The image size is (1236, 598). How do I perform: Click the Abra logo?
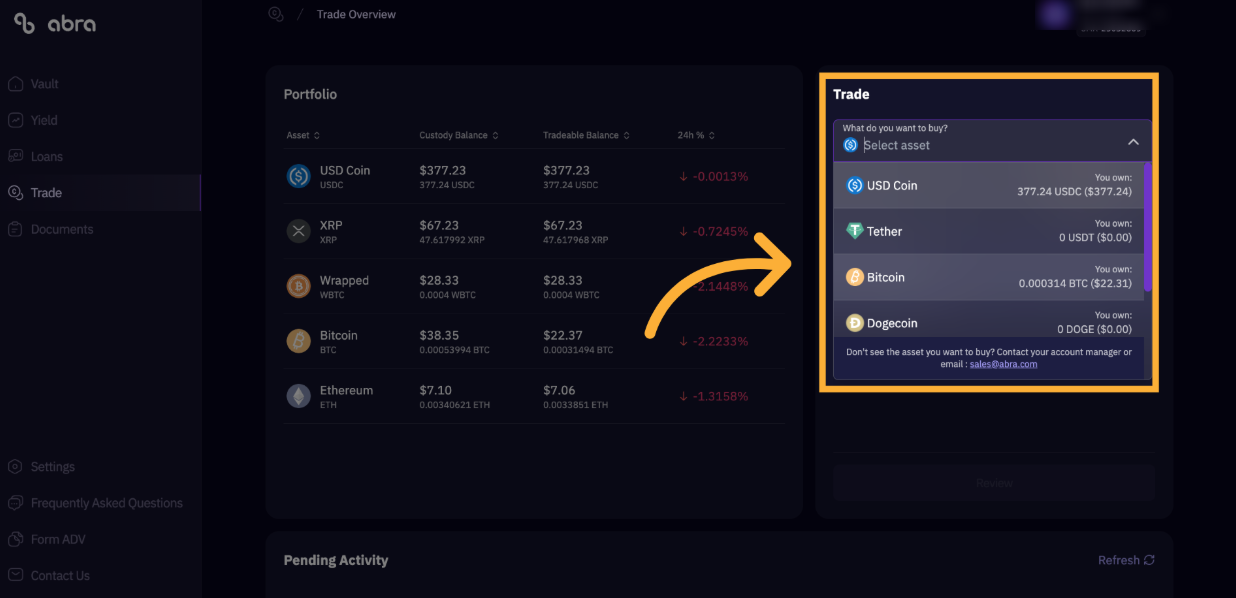click(x=55, y=24)
